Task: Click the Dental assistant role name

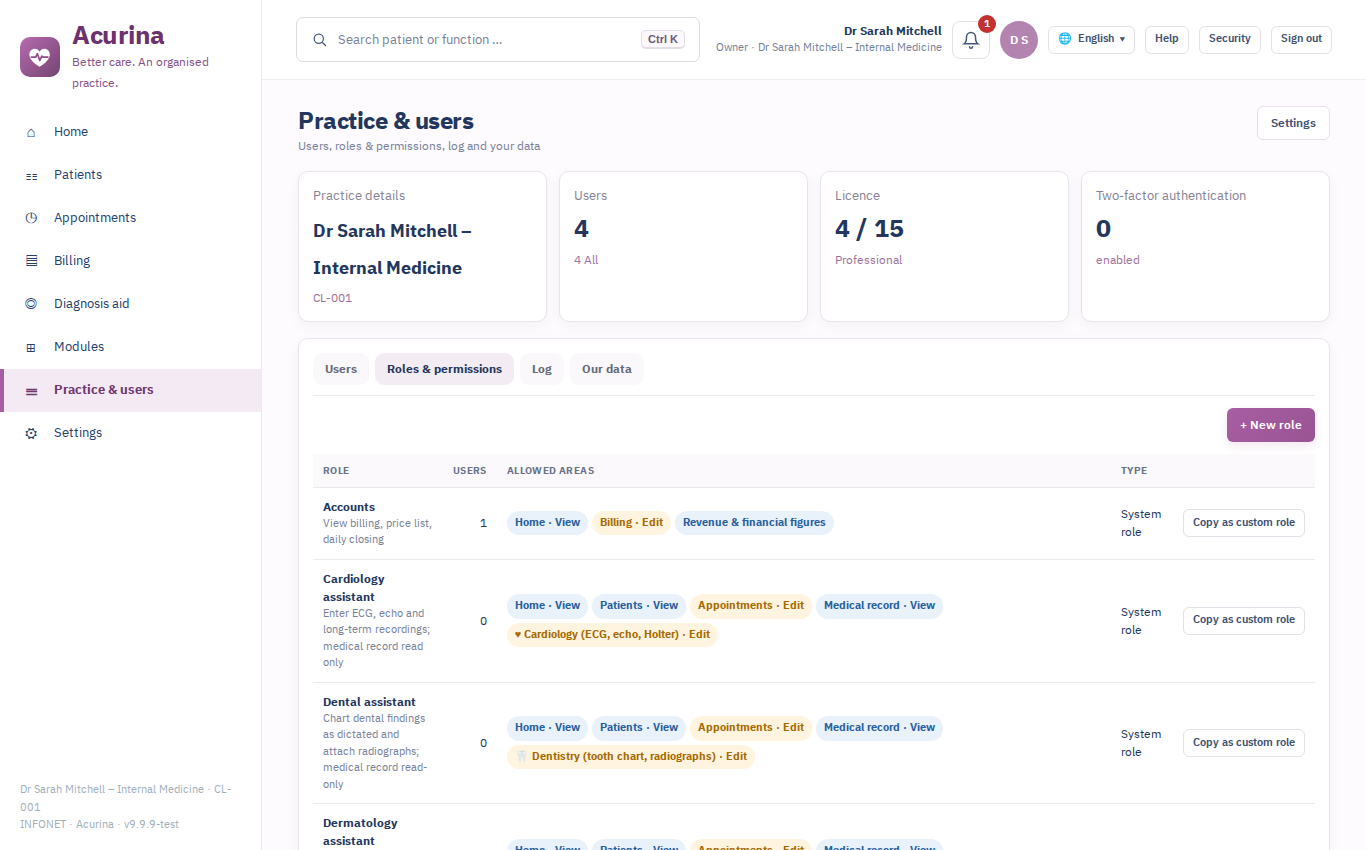Action: coord(369,702)
